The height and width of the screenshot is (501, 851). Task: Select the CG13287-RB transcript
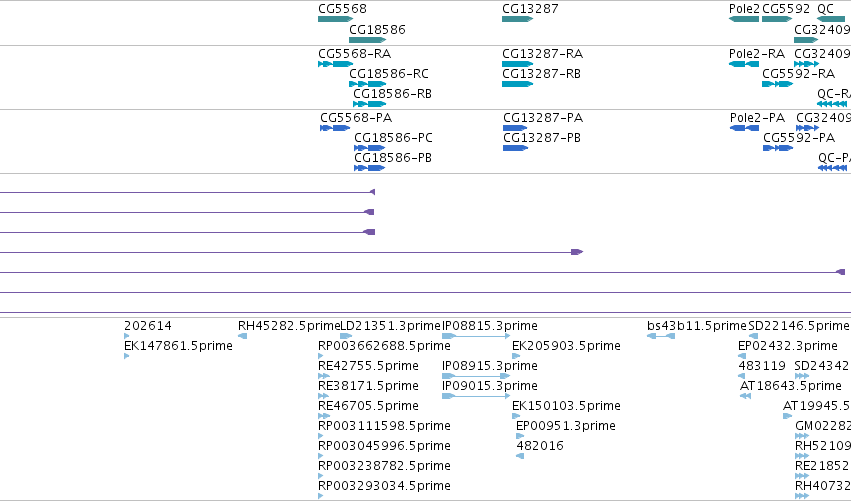point(518,84)
